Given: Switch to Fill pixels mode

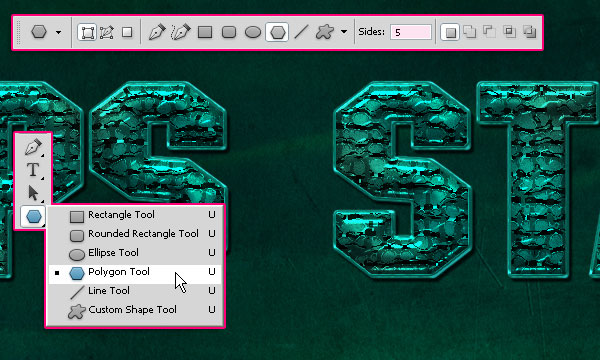Looking at the screenshot, I should tap(127, 32).
